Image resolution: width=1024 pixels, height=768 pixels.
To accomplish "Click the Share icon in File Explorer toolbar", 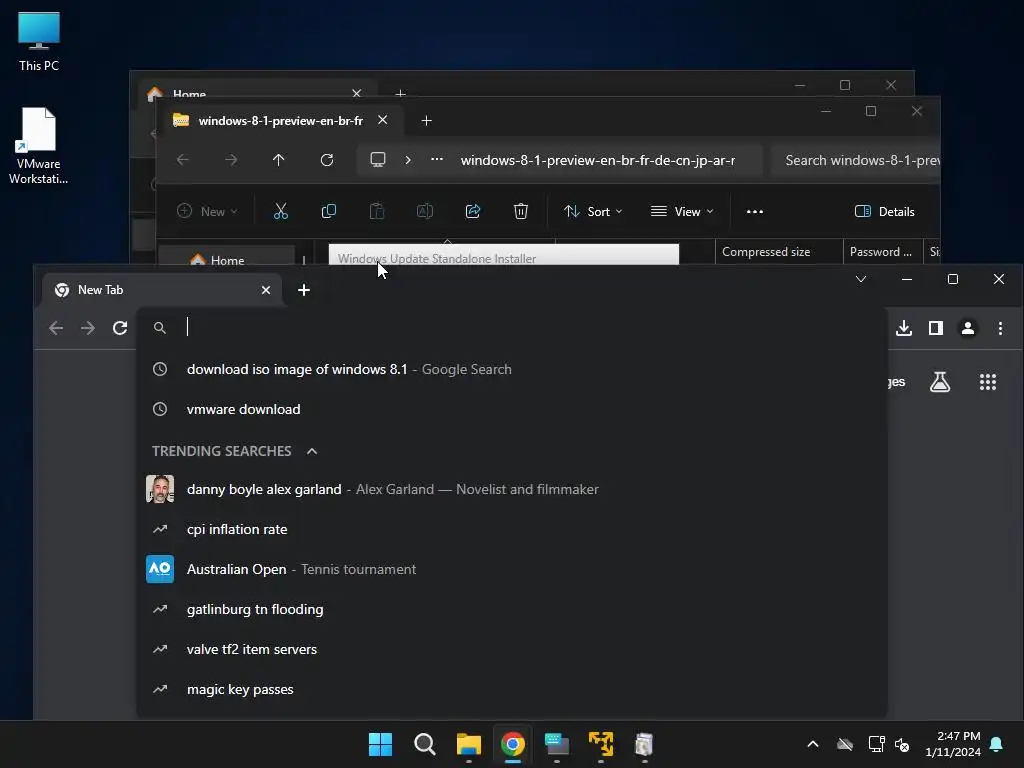I will (x=473, y=212).
